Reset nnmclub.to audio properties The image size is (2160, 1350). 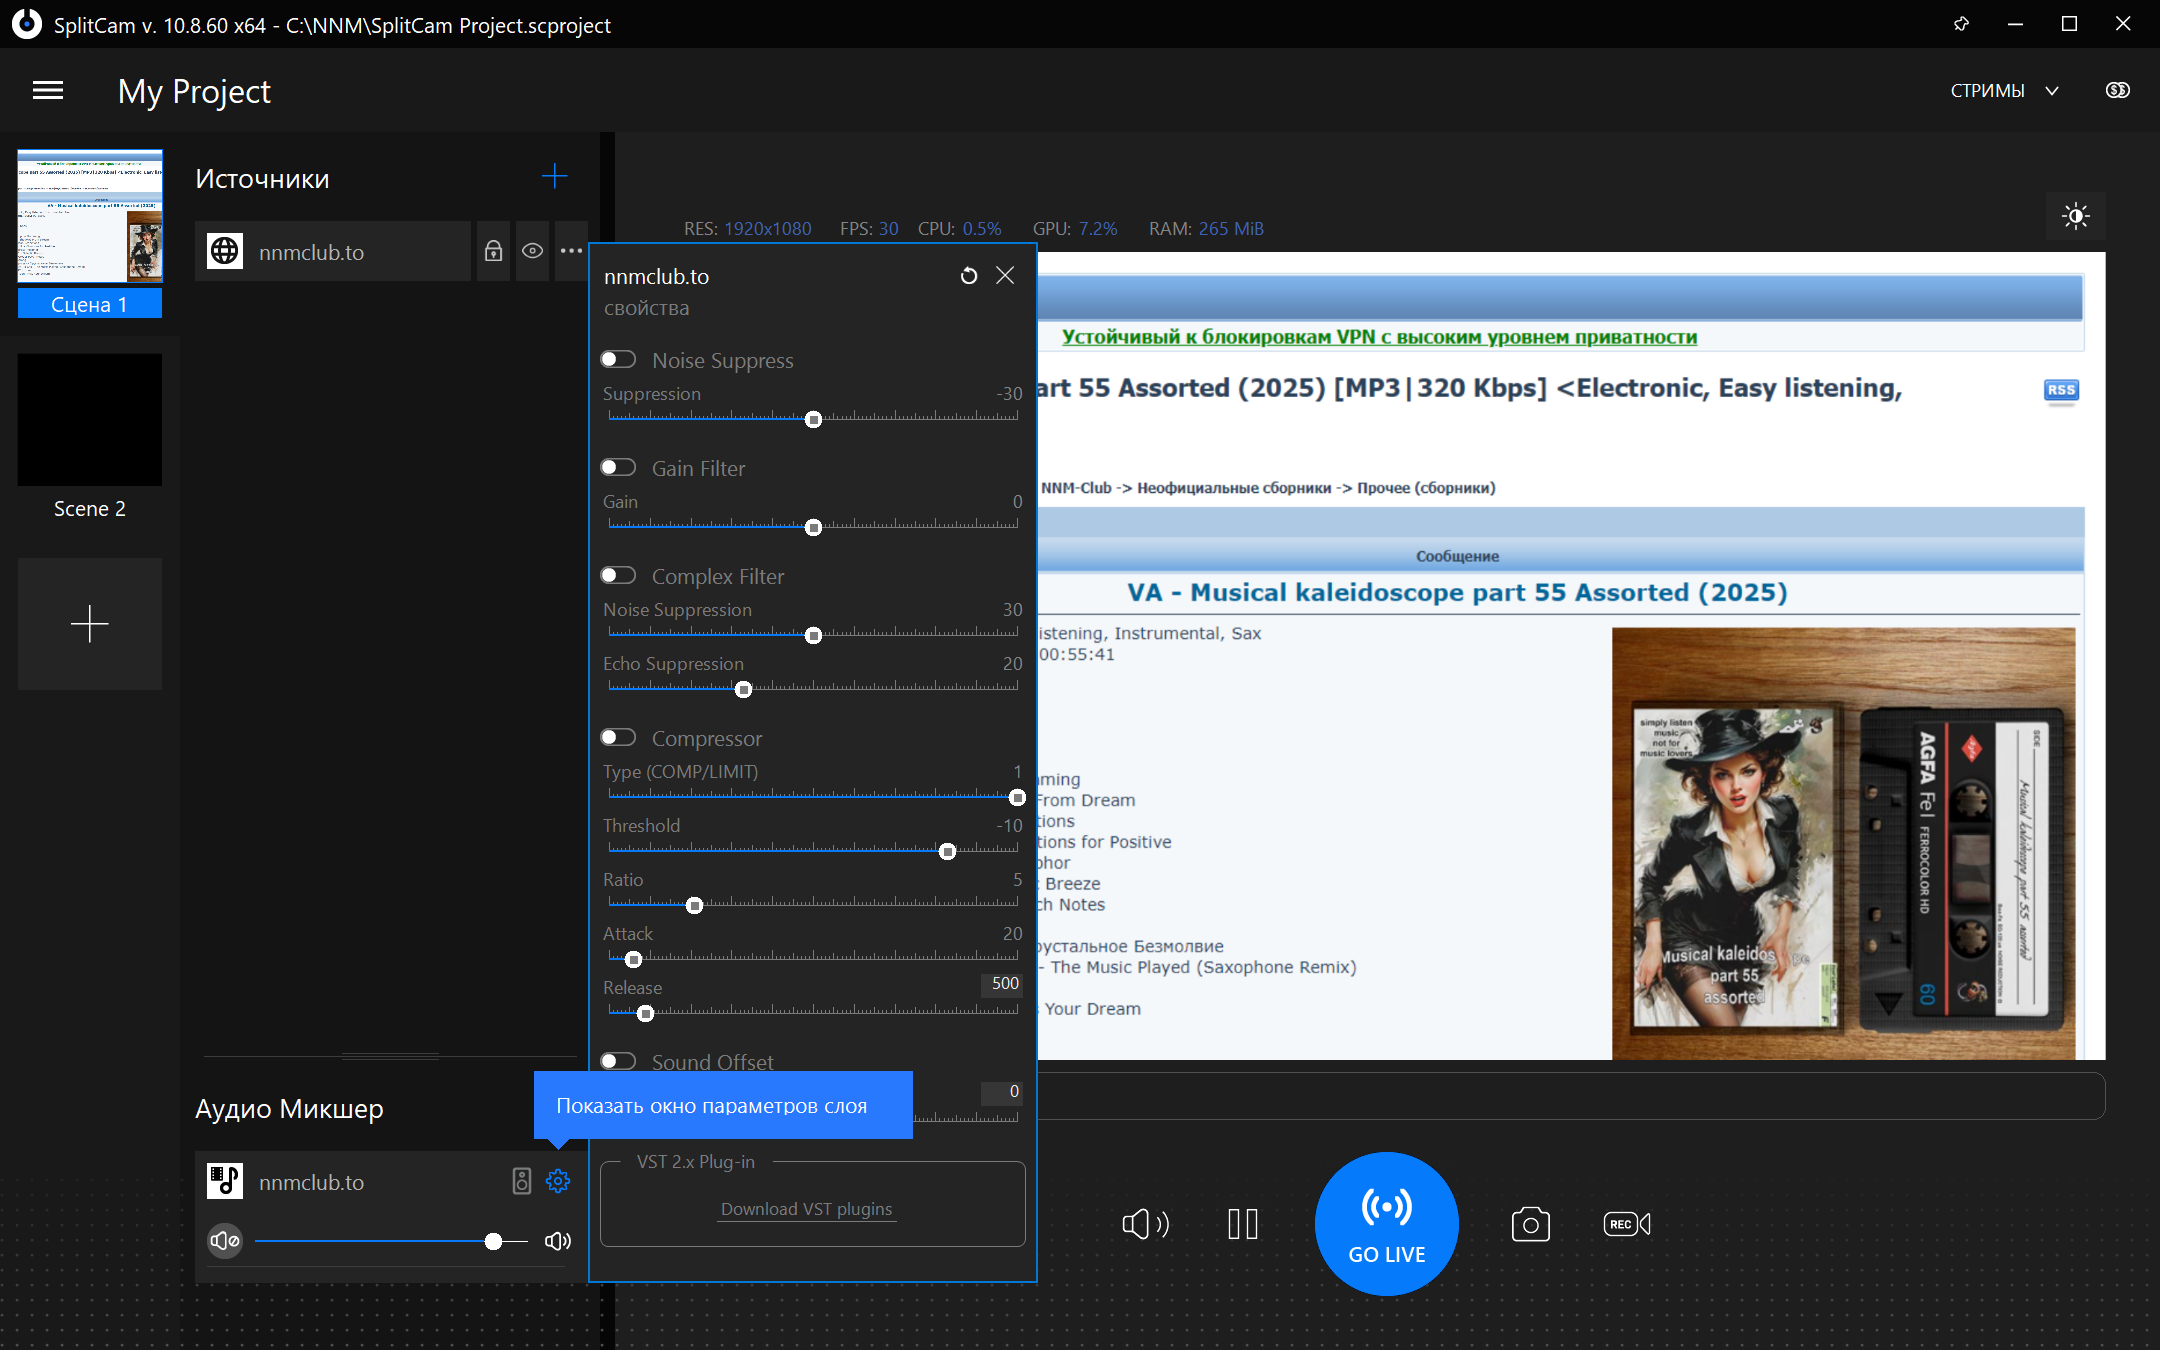point(968,276)
